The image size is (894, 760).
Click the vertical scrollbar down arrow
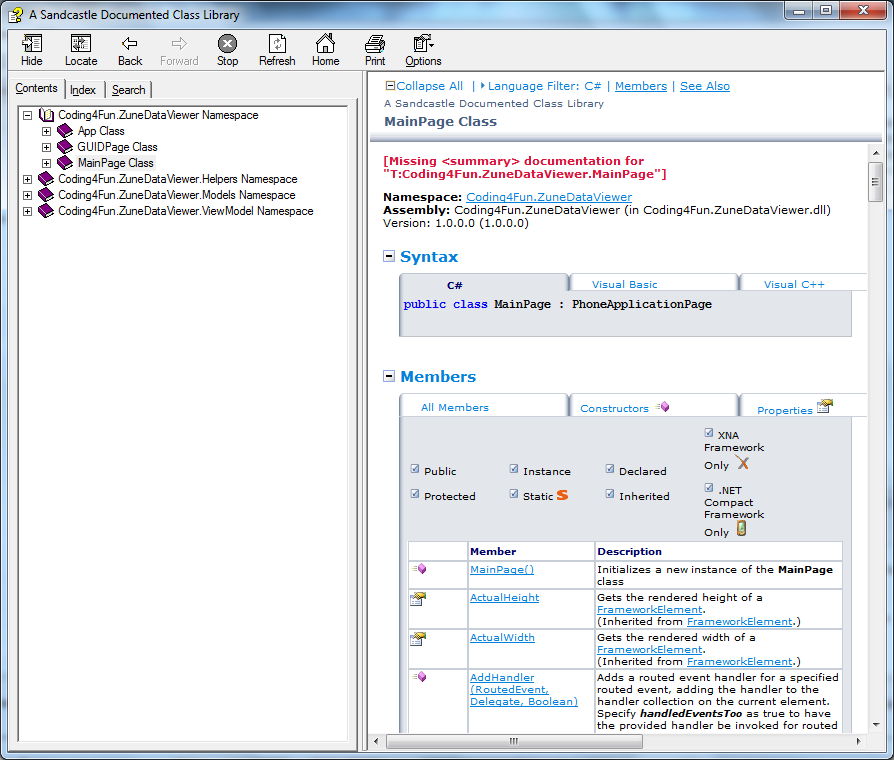pyautogui.click(x=875, y=725)
